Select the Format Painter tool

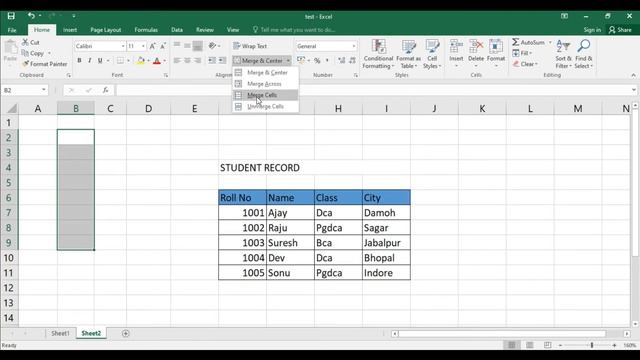pyautogui.click(x=44, y=64)
